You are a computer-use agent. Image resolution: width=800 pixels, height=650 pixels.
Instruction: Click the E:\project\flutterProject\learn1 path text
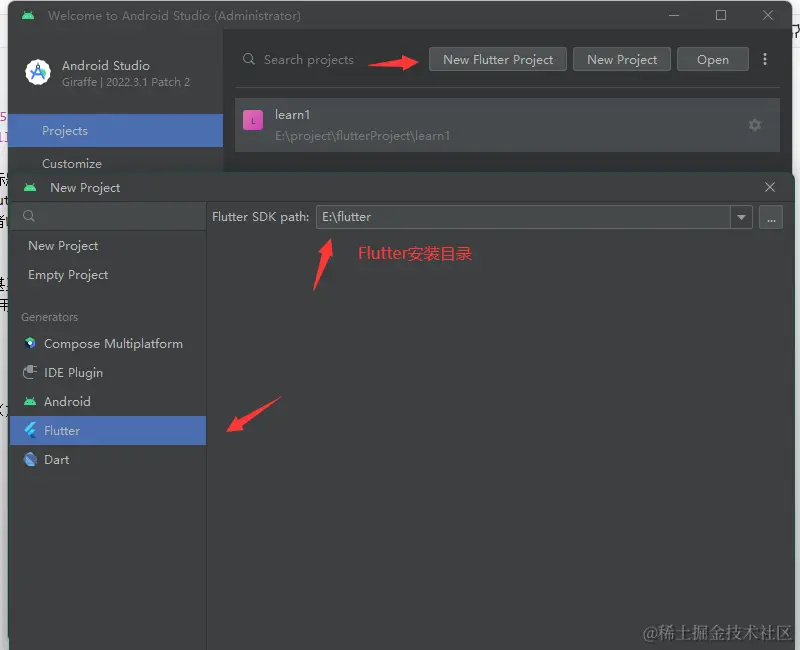tap(362, 136)
